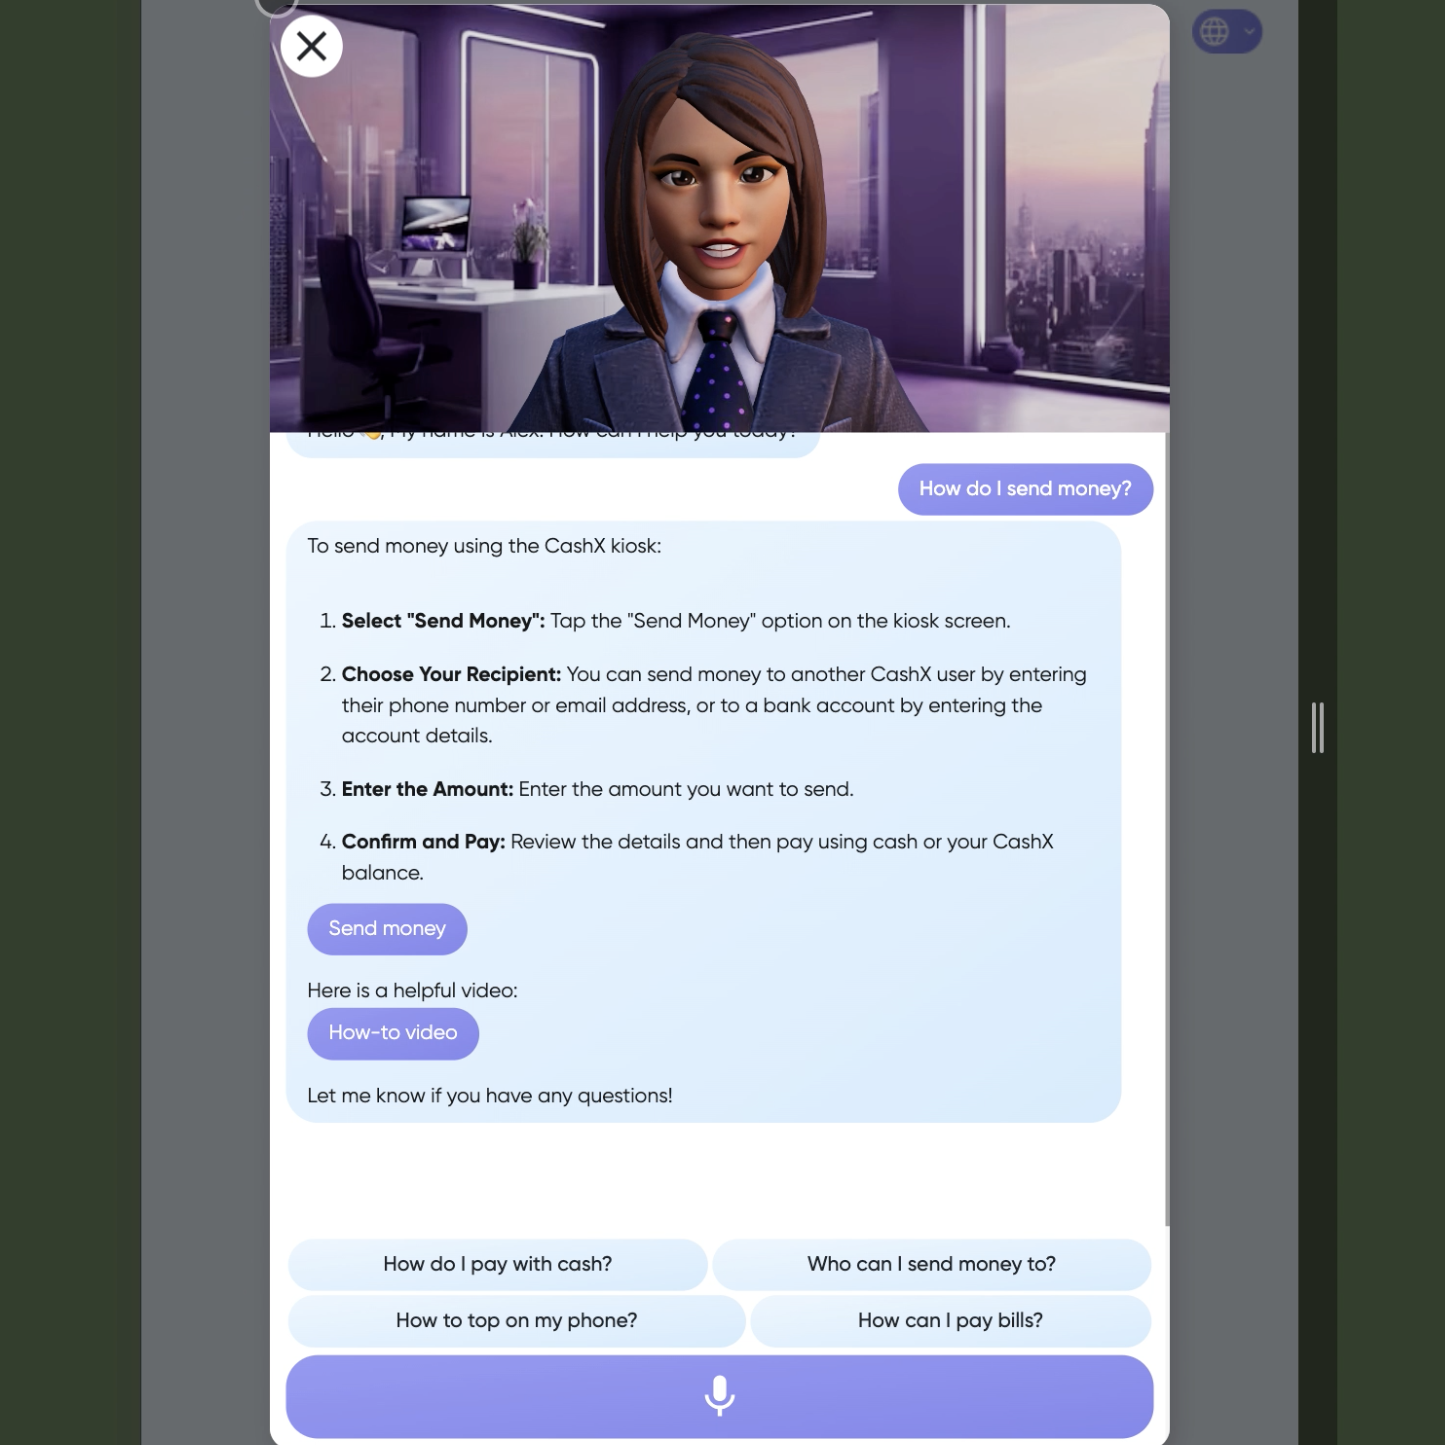Screen dimensions: 1445x1445
Task: Close the Alex assistant with the X icon
Action: tap(311, 46)
